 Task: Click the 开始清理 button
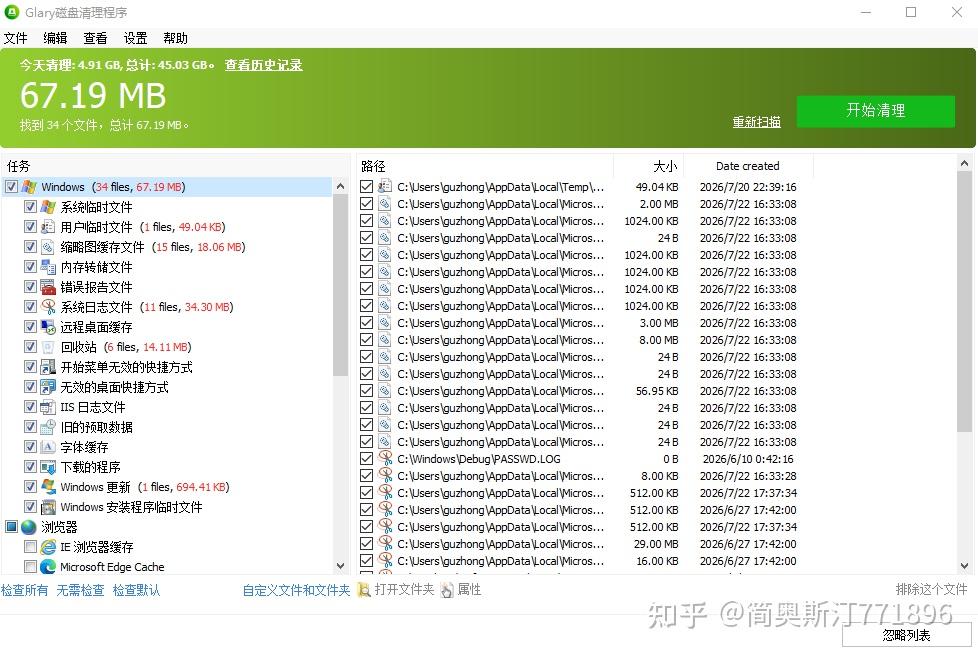click(875, 111)
